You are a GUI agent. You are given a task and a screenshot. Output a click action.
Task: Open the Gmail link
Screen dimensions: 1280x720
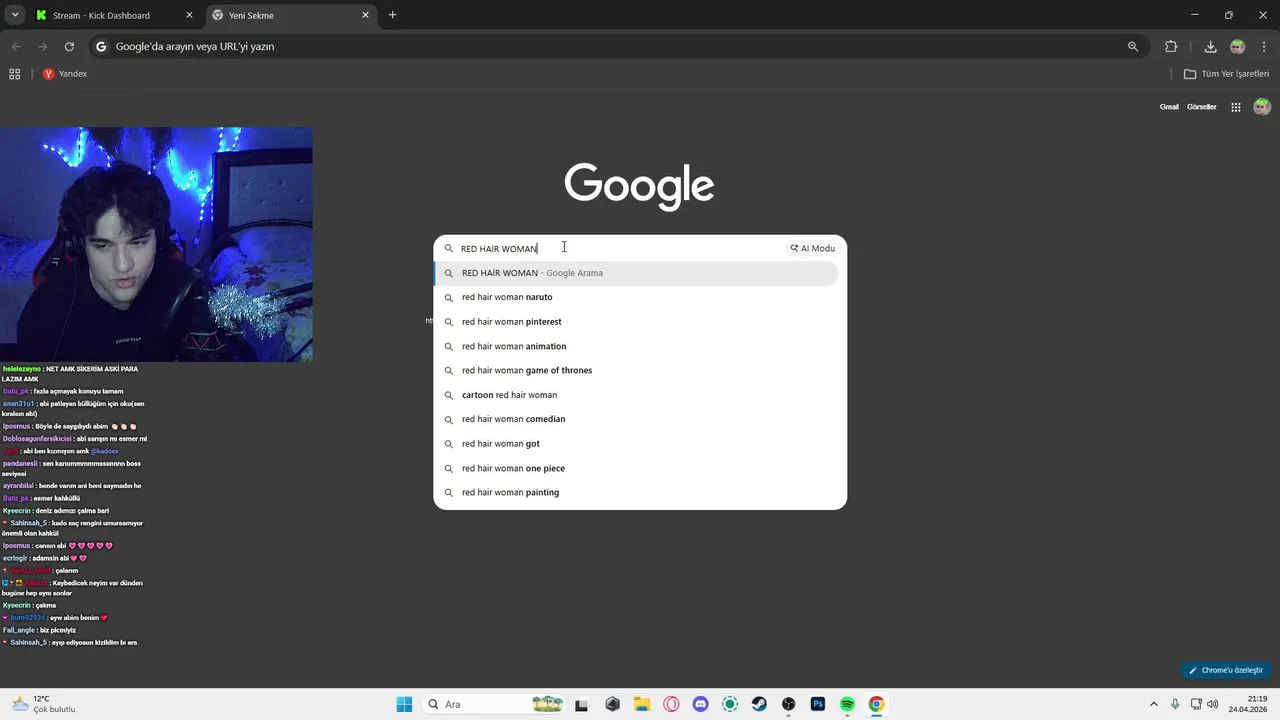coord(1169,107)
